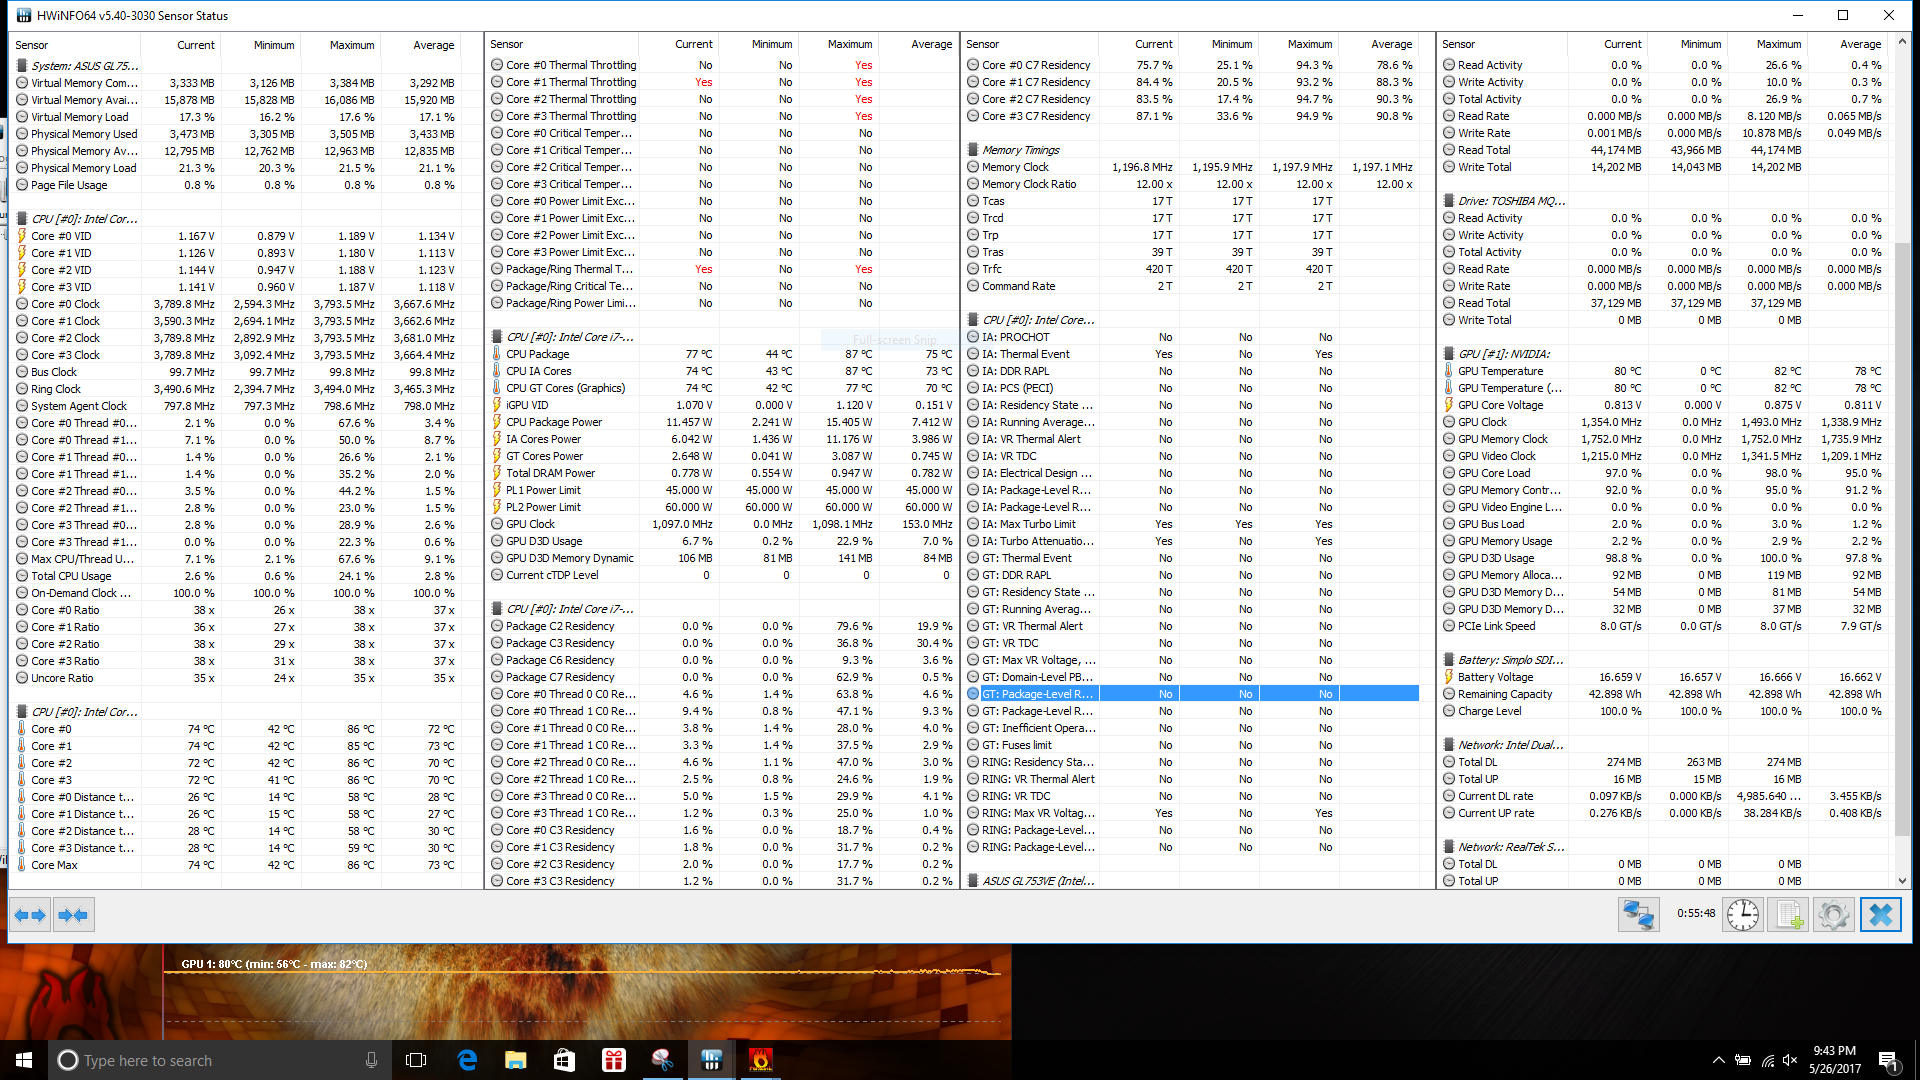Open the remote network monitoring icon
This screenshot has width=1920, height=1080.
point(1638,915)
